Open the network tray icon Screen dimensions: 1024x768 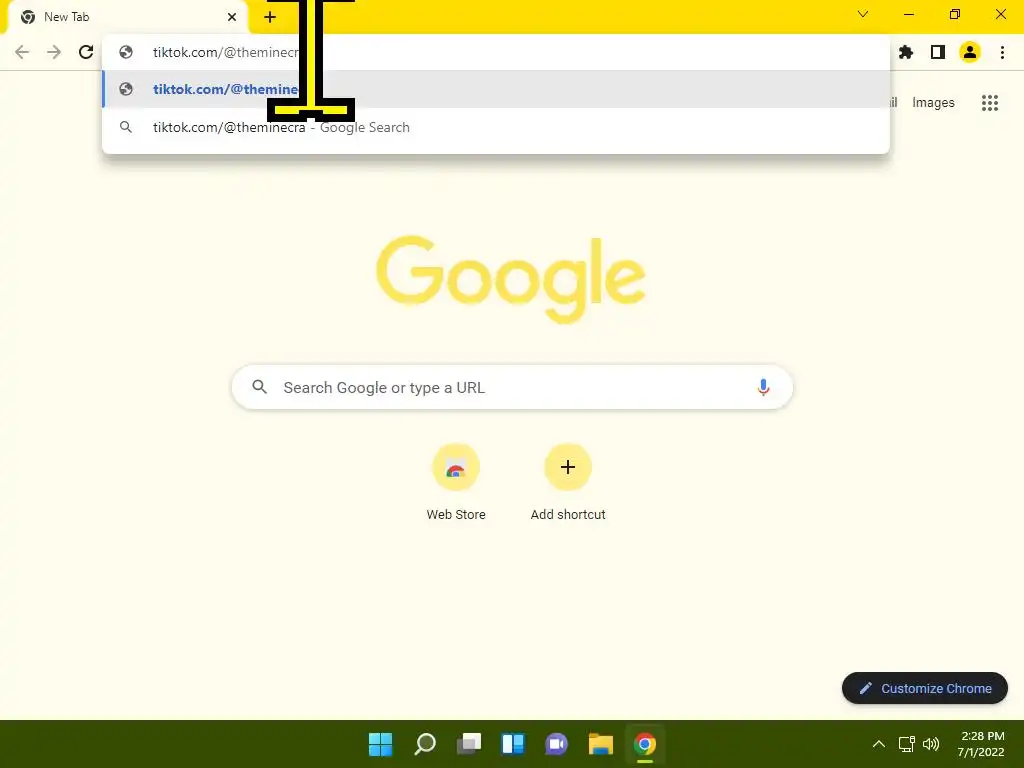tap(906, 744)
